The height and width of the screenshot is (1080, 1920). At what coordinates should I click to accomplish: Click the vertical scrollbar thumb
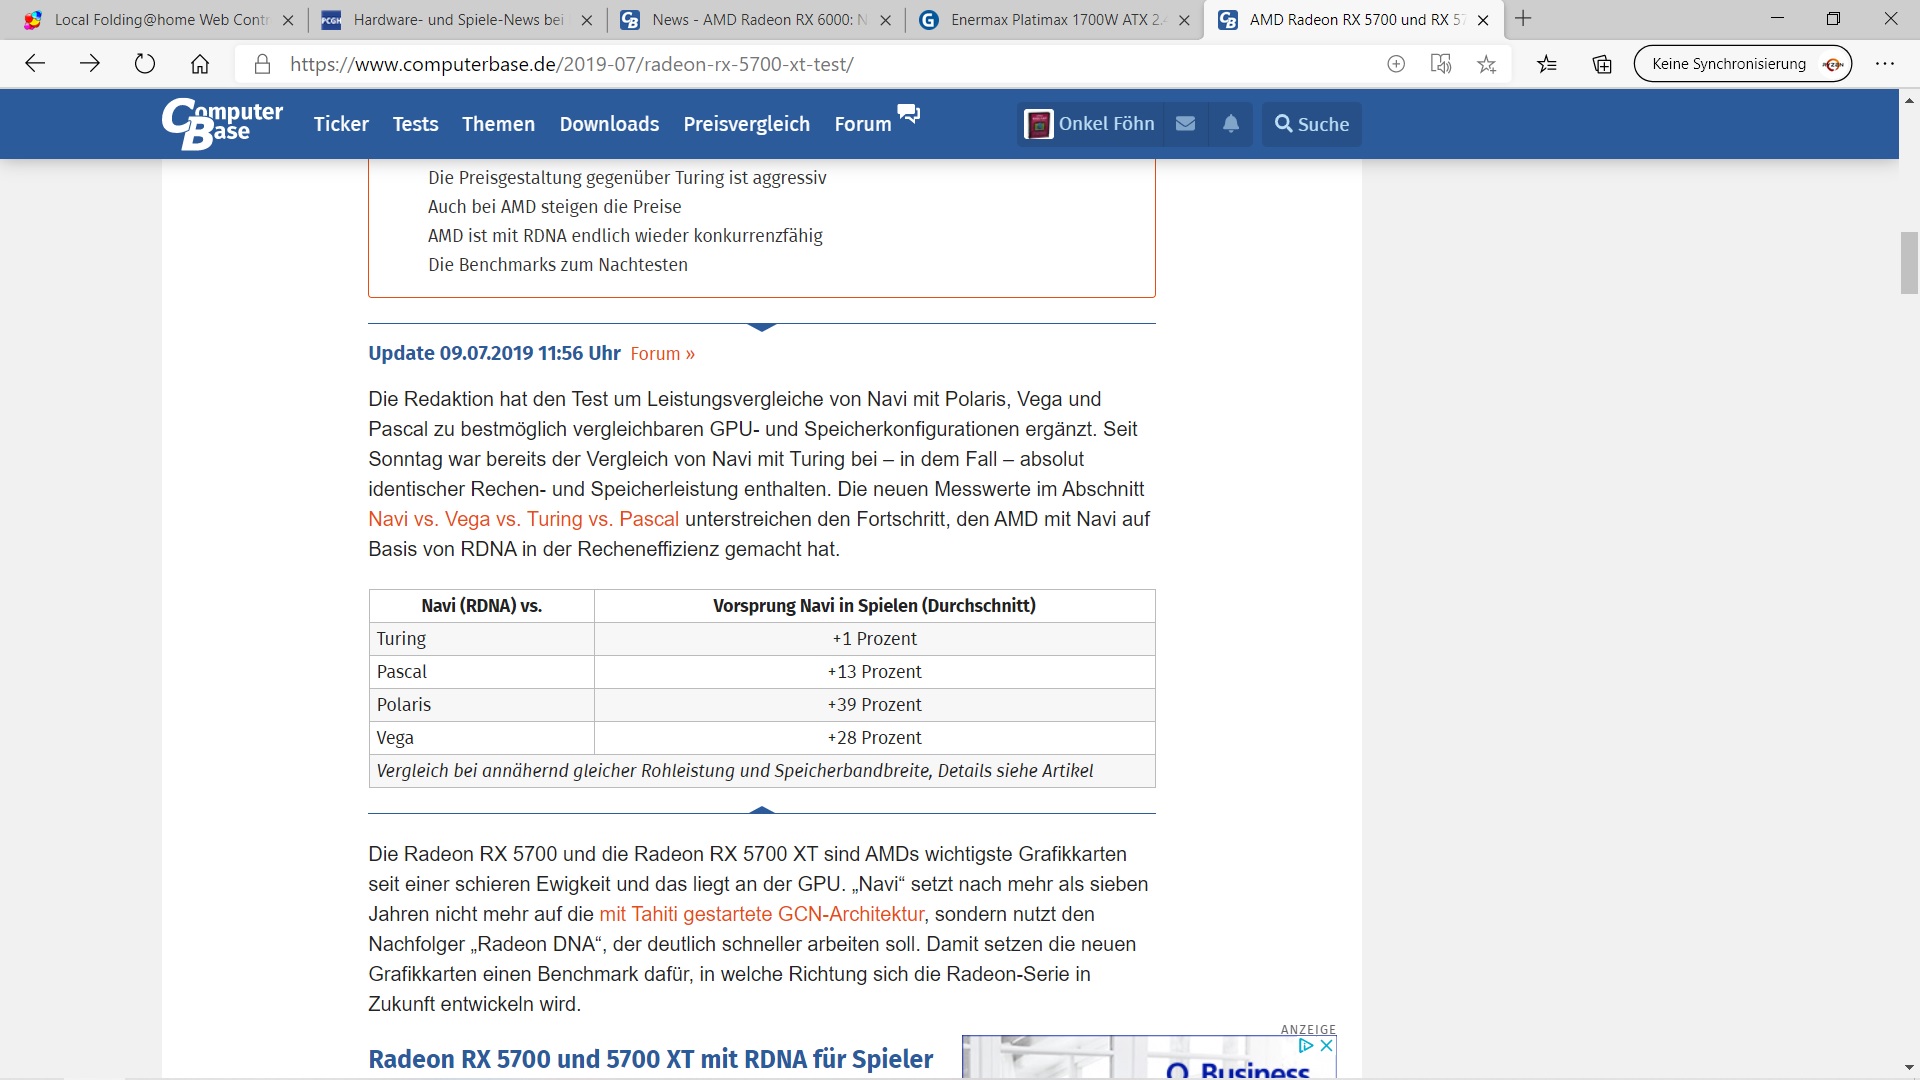[x=1909, y=262]
